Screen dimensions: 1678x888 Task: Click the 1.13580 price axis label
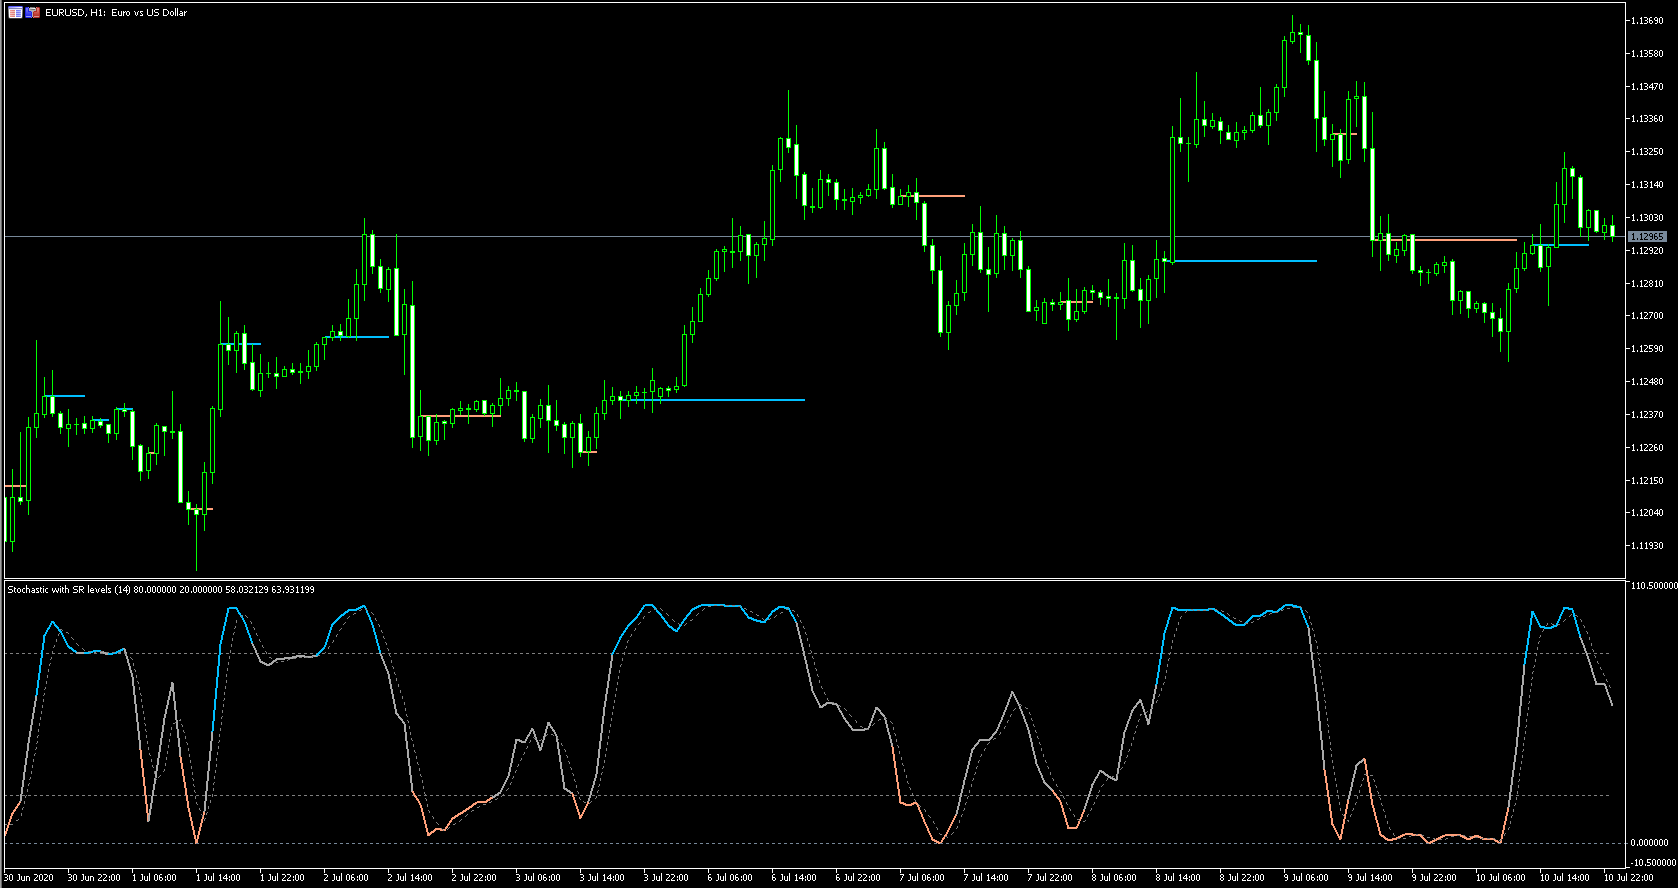tap(1646, 54)
